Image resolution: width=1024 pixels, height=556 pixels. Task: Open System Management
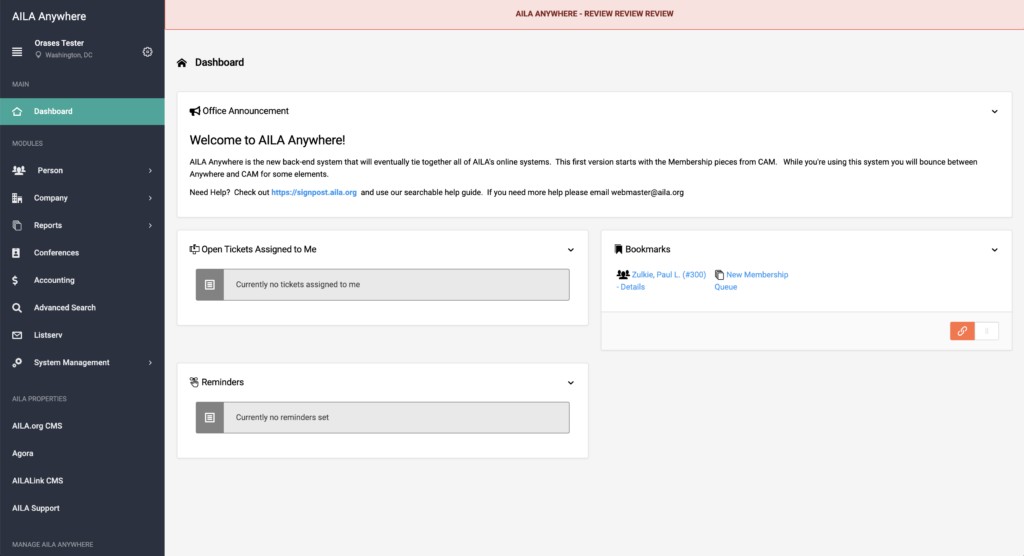click(82, 363)
